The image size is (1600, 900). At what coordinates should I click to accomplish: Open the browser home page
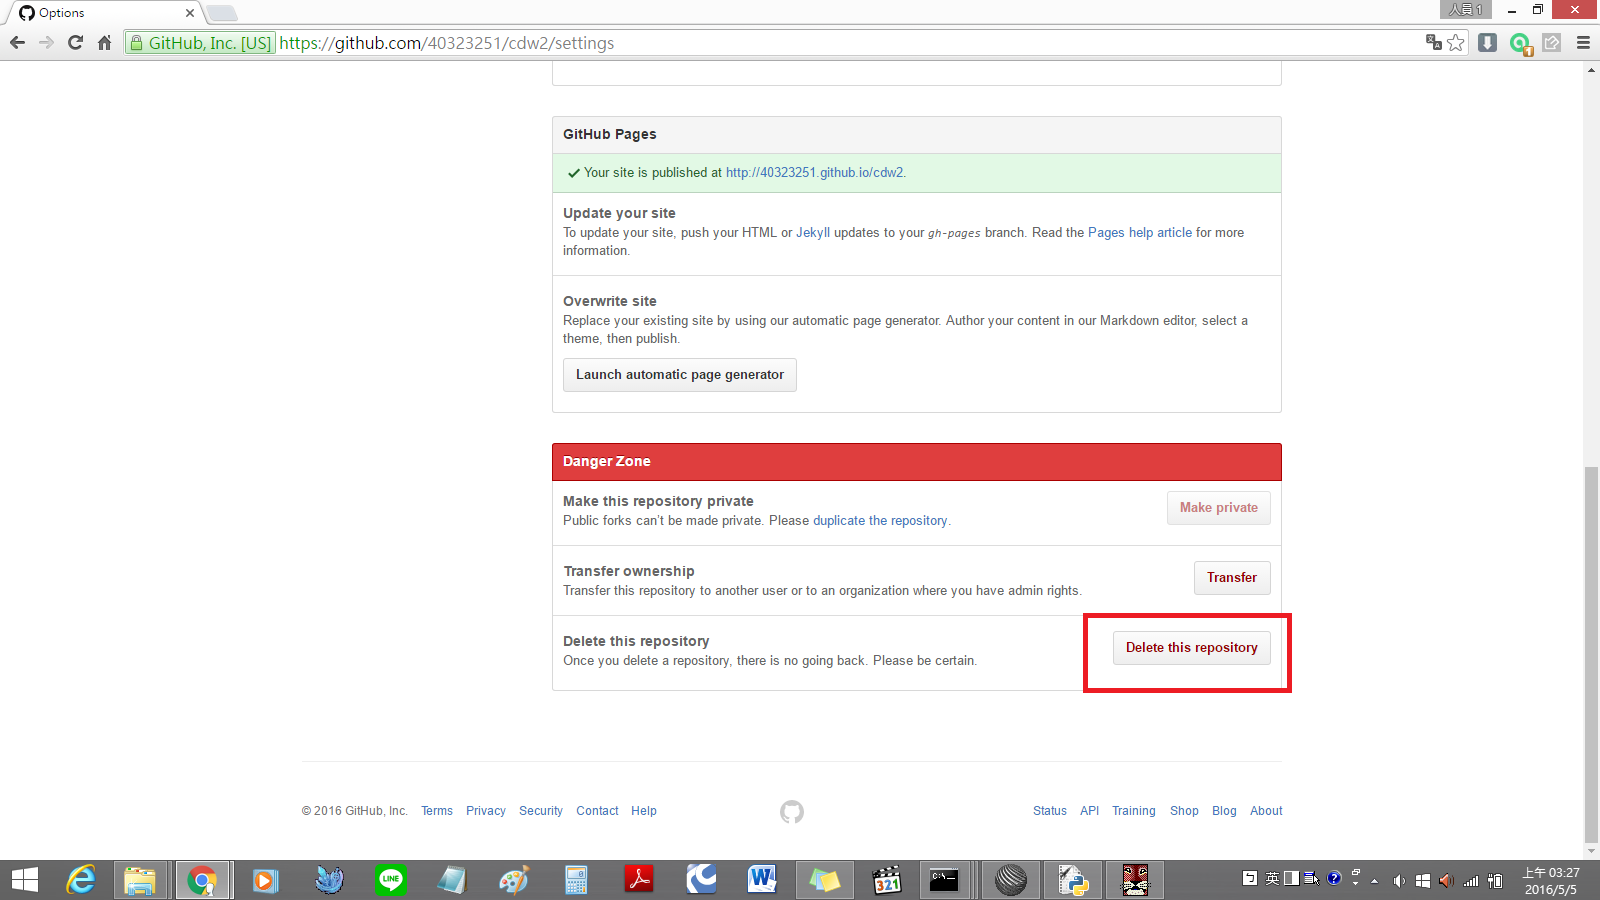[104, 43]
